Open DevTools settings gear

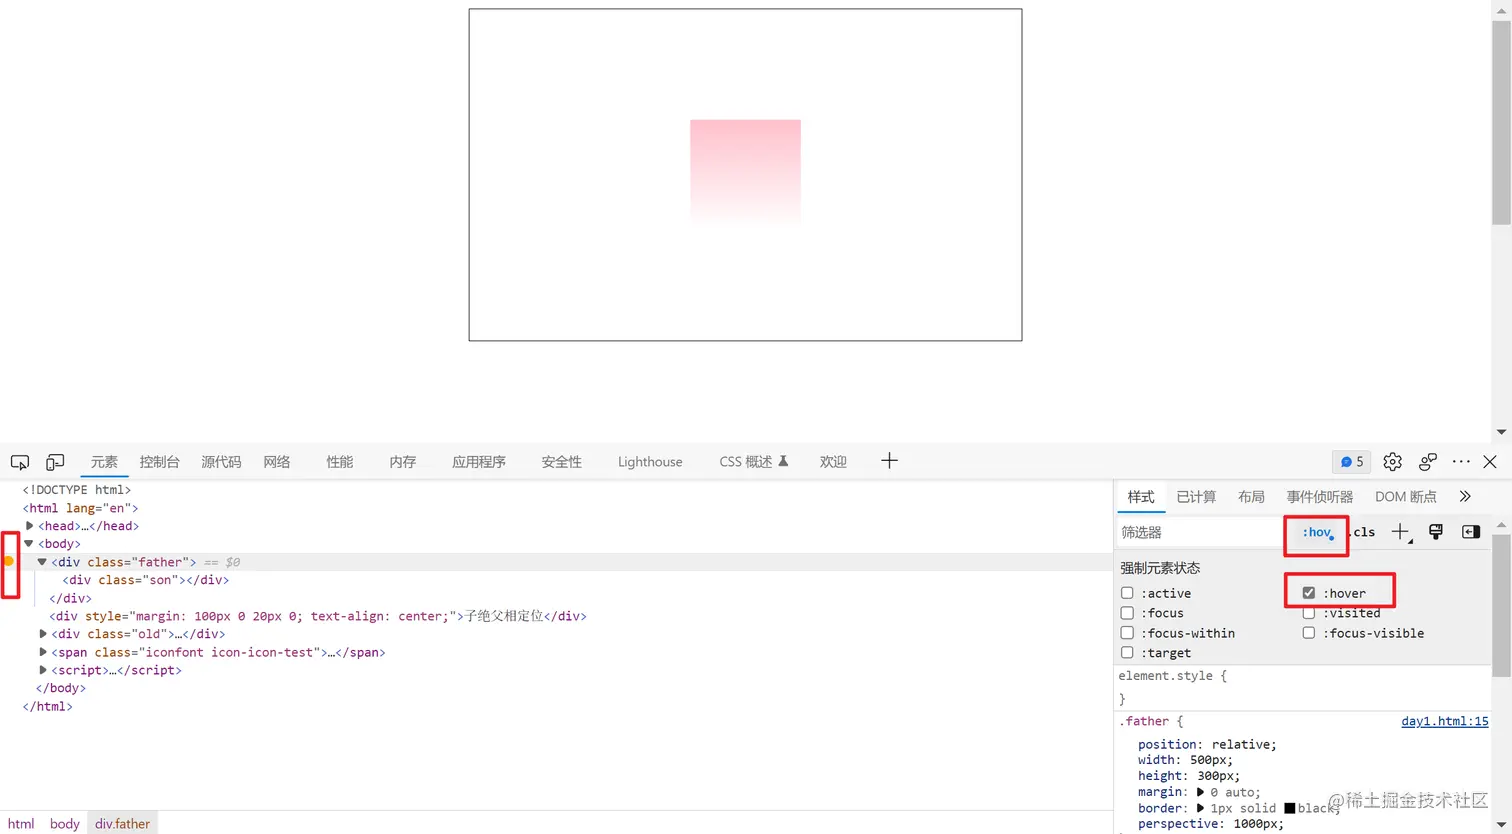coord(1392,462)
